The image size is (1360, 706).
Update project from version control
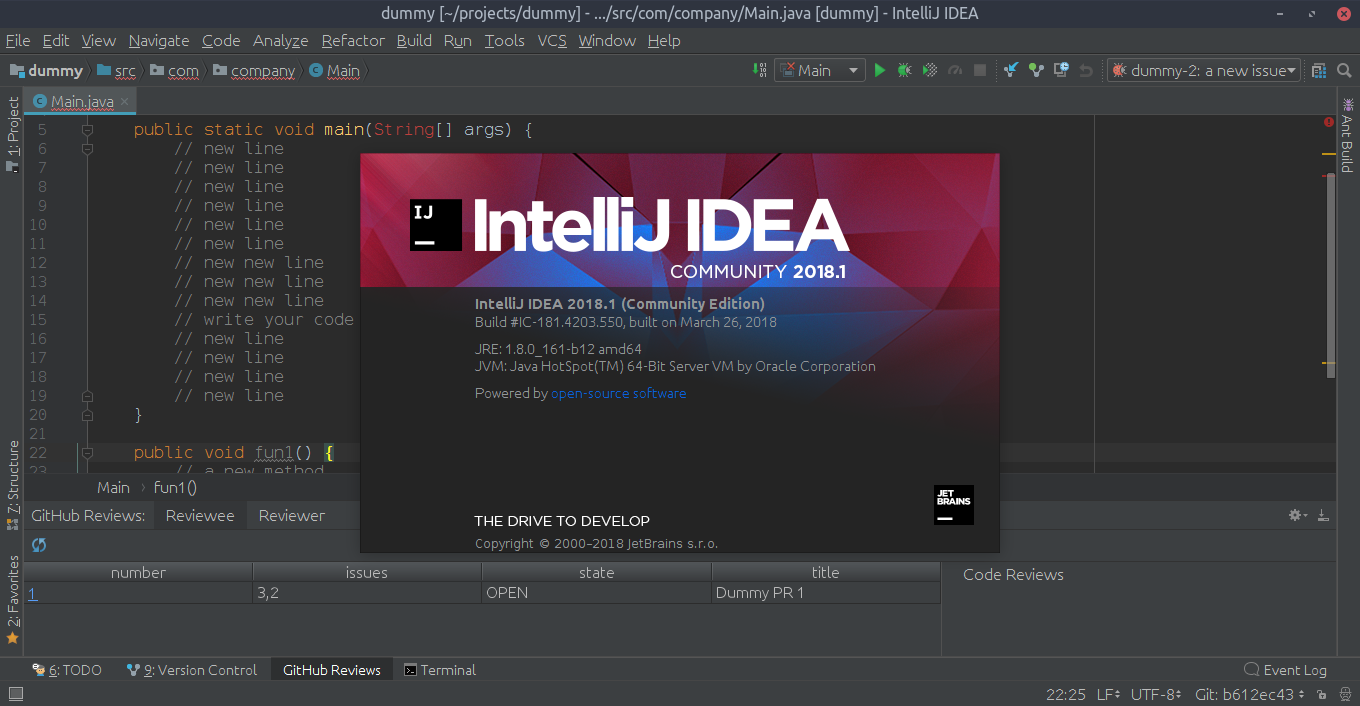[1011, 70]
